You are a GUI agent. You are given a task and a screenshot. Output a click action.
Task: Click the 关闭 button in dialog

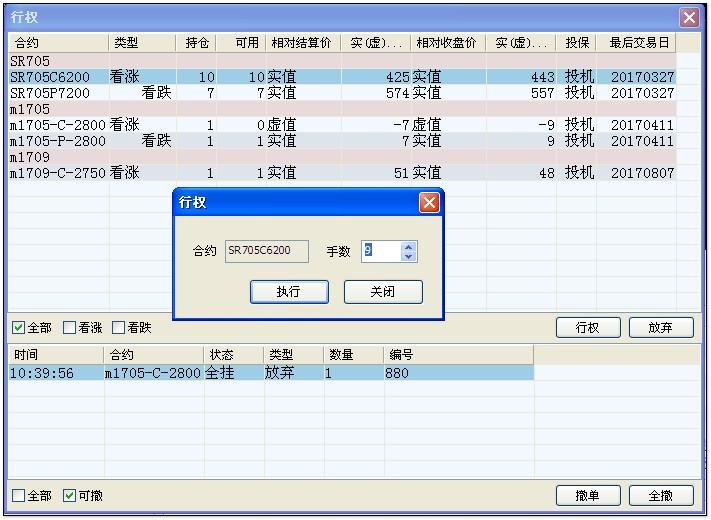pos(383,292)
